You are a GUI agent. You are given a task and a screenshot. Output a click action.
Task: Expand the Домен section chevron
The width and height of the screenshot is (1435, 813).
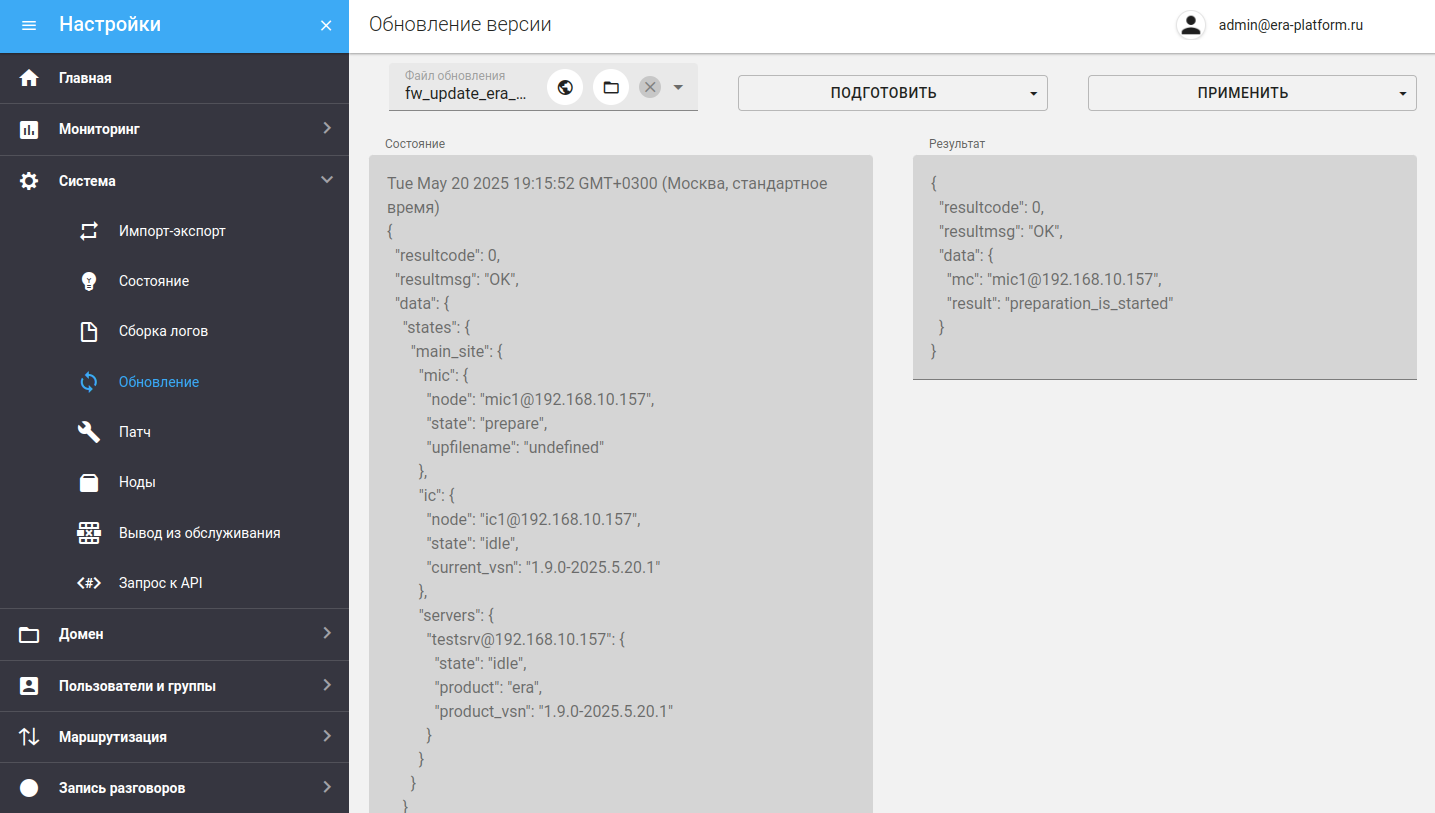[x=326, y=633]
